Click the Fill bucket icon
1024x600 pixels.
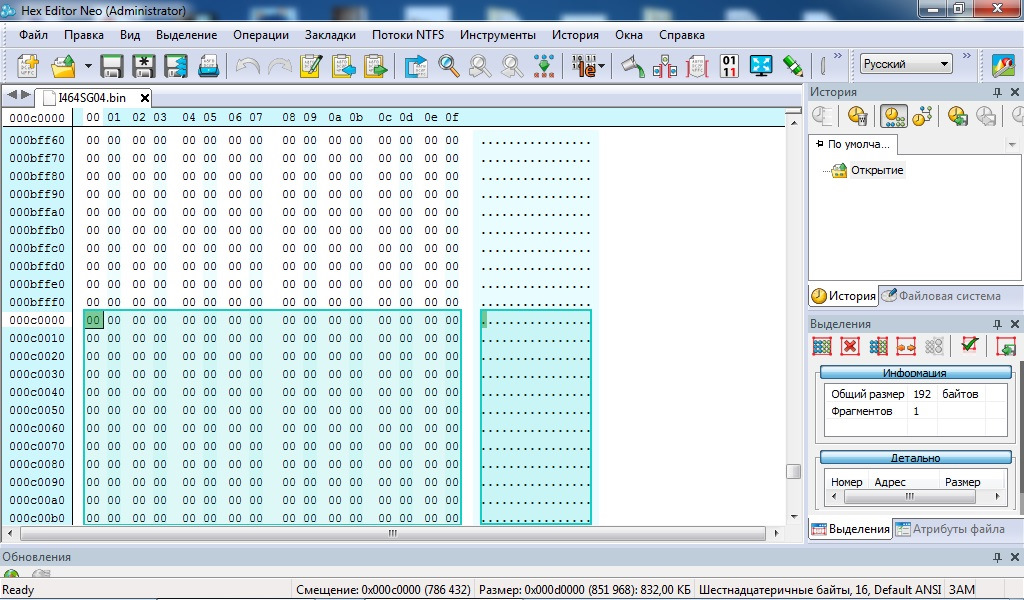(632, 66)
